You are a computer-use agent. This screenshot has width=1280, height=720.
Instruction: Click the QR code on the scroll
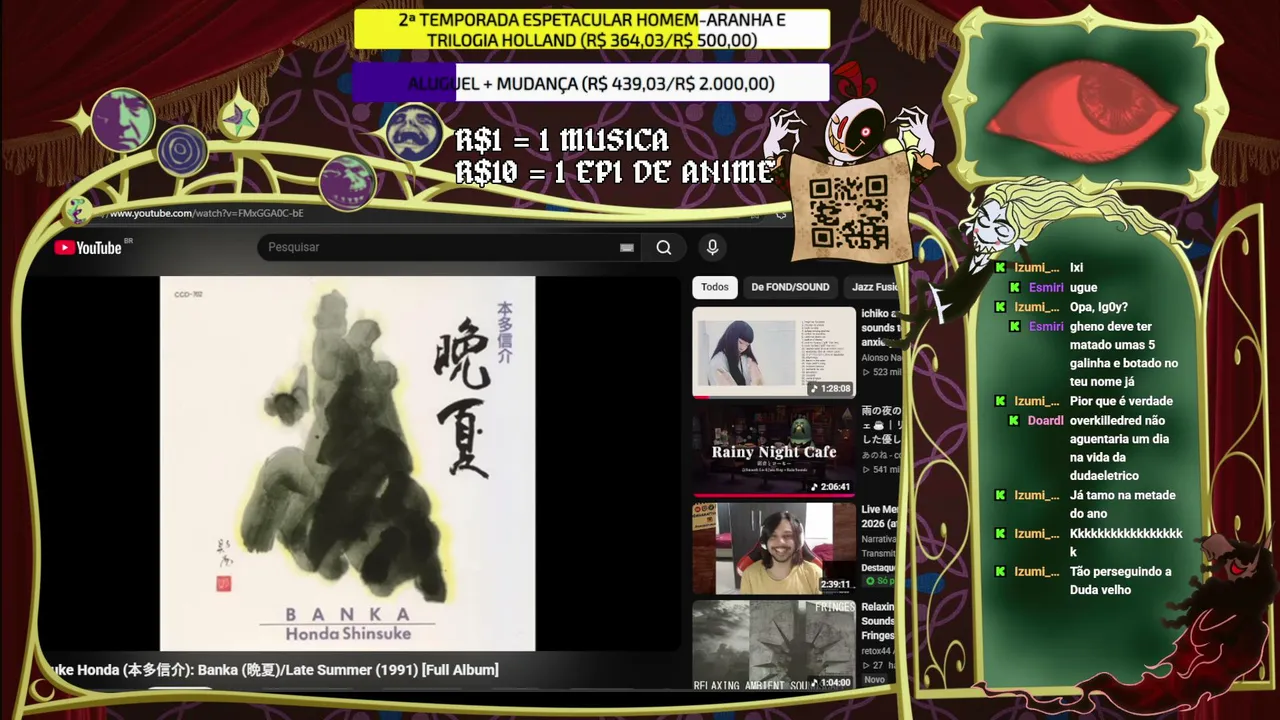[849, 212]
